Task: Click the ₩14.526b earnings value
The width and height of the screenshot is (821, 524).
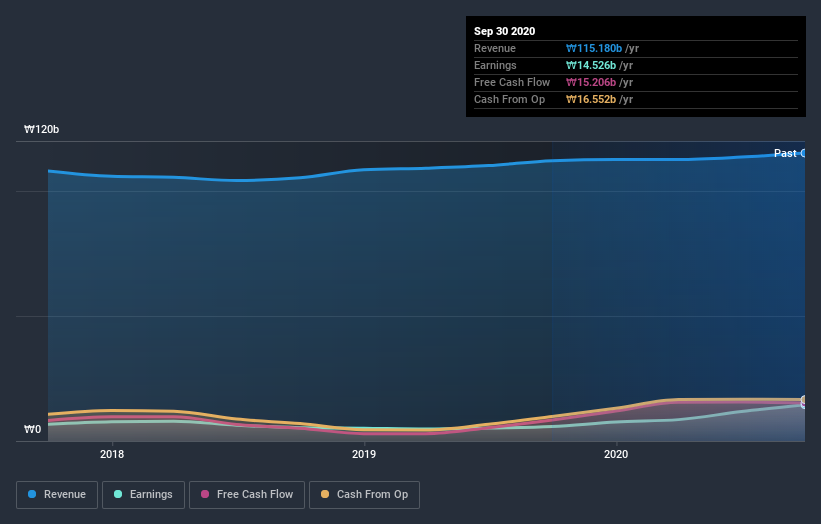Action: tap(591, 65)
